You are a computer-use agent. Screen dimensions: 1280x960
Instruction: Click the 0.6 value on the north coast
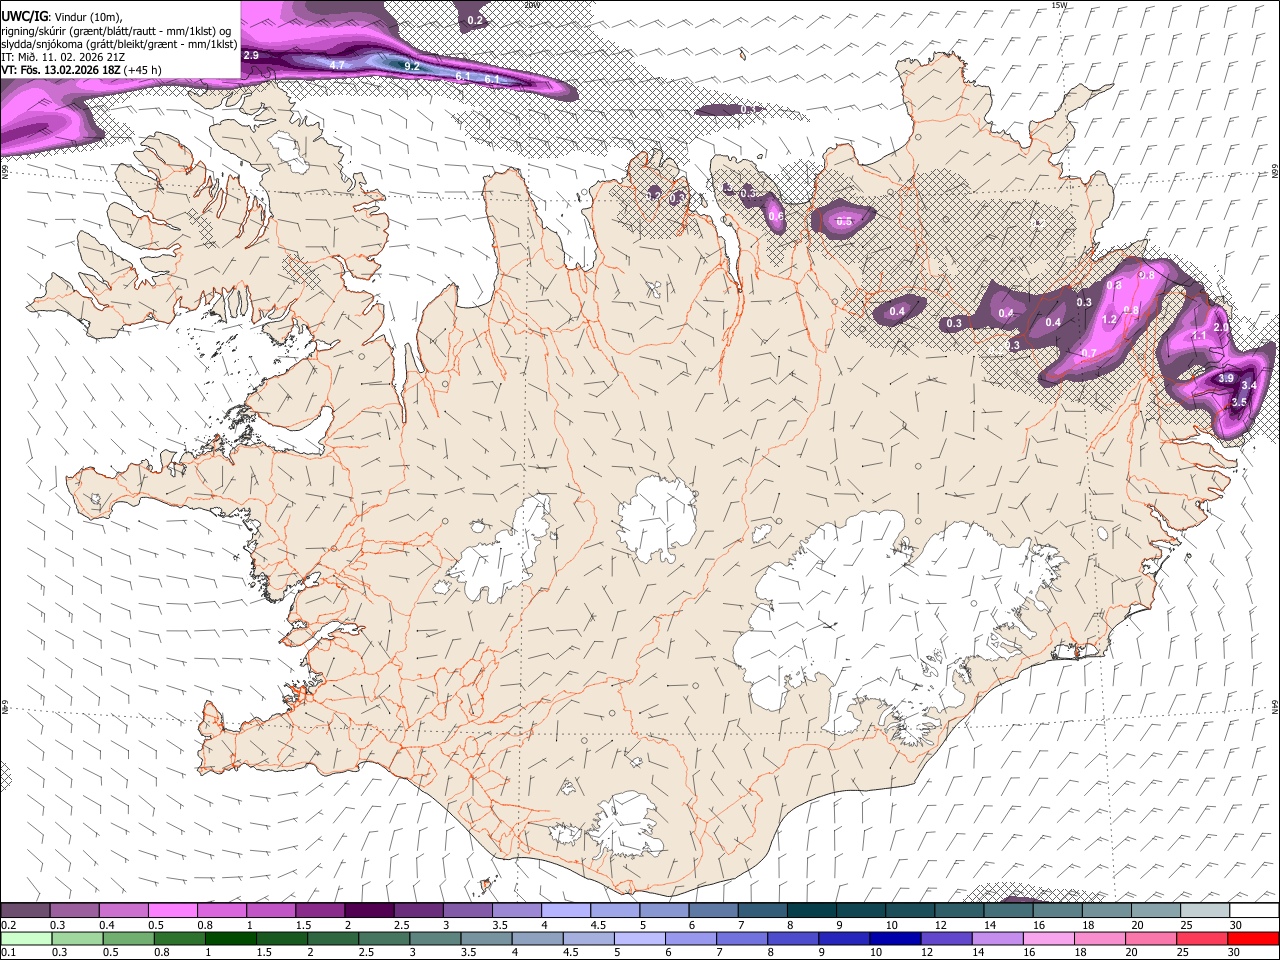tap(776, 216)
